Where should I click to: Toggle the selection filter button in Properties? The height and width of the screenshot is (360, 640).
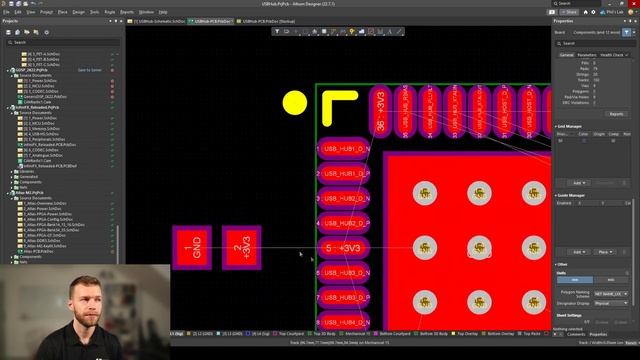coord(627,32)
